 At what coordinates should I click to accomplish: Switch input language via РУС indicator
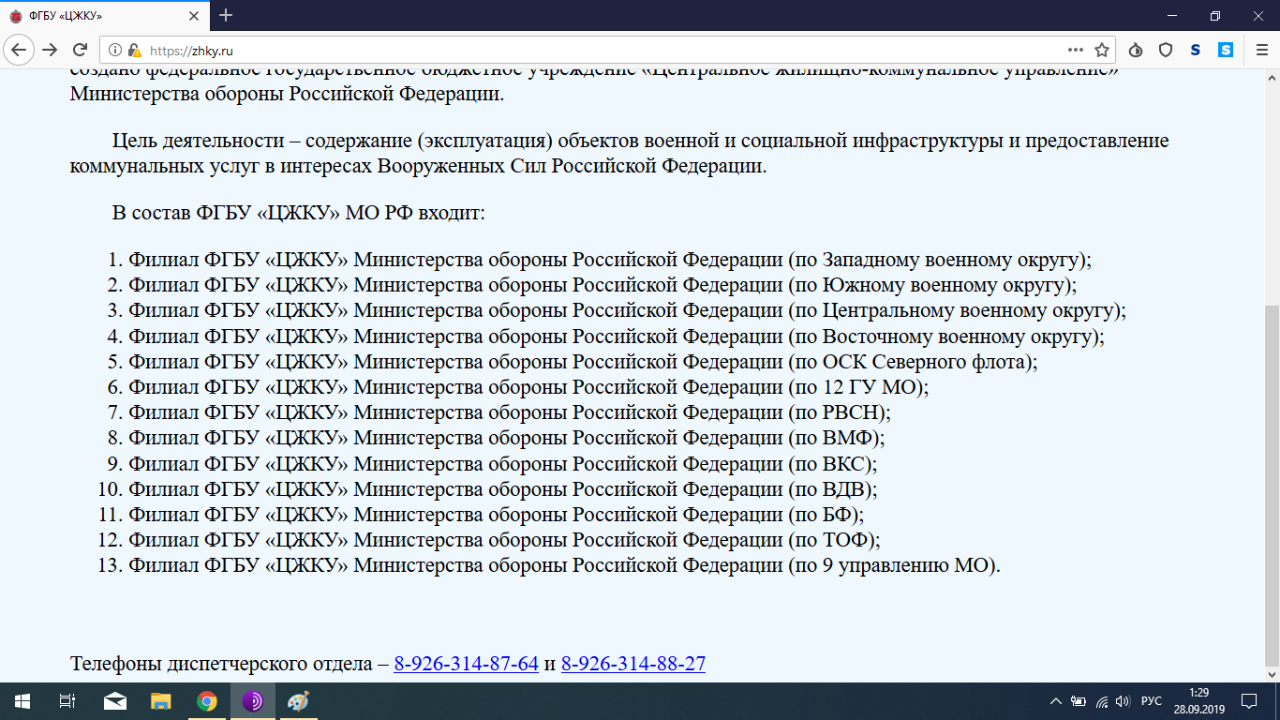tap(1151, 701)
